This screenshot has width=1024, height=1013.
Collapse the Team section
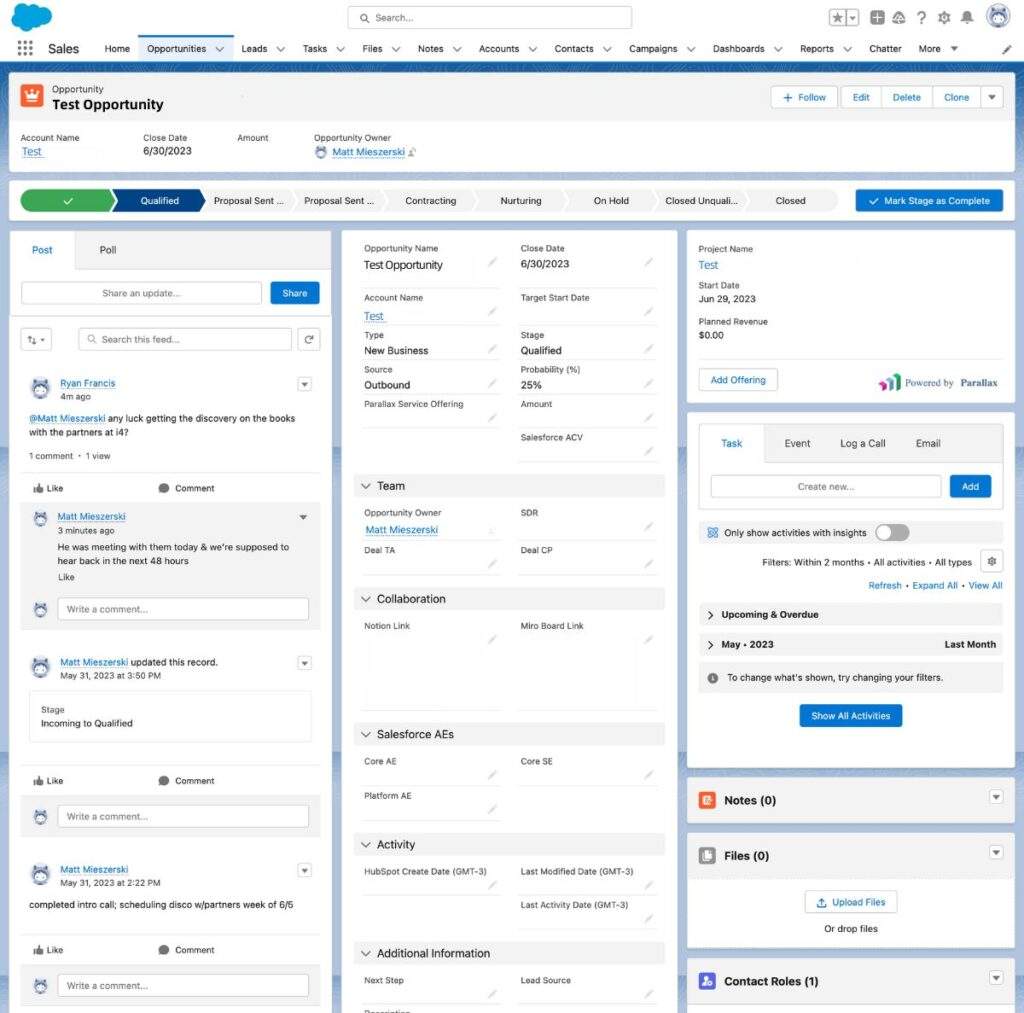(364, 486)
